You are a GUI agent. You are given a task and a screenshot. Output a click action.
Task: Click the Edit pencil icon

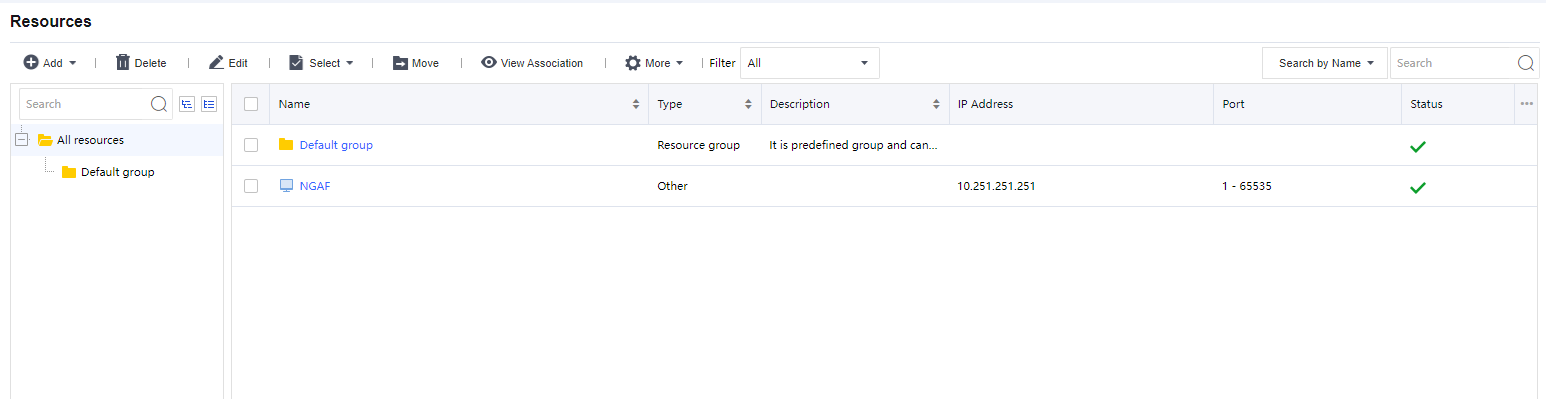click(216, 63)
